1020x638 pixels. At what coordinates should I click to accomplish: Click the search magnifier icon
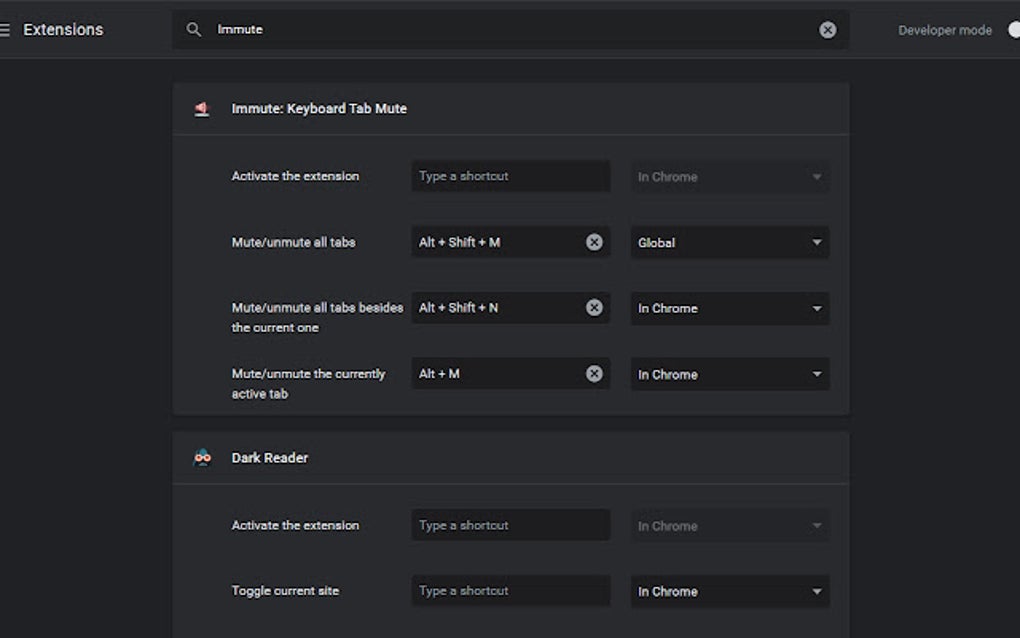tap(194, 30)
